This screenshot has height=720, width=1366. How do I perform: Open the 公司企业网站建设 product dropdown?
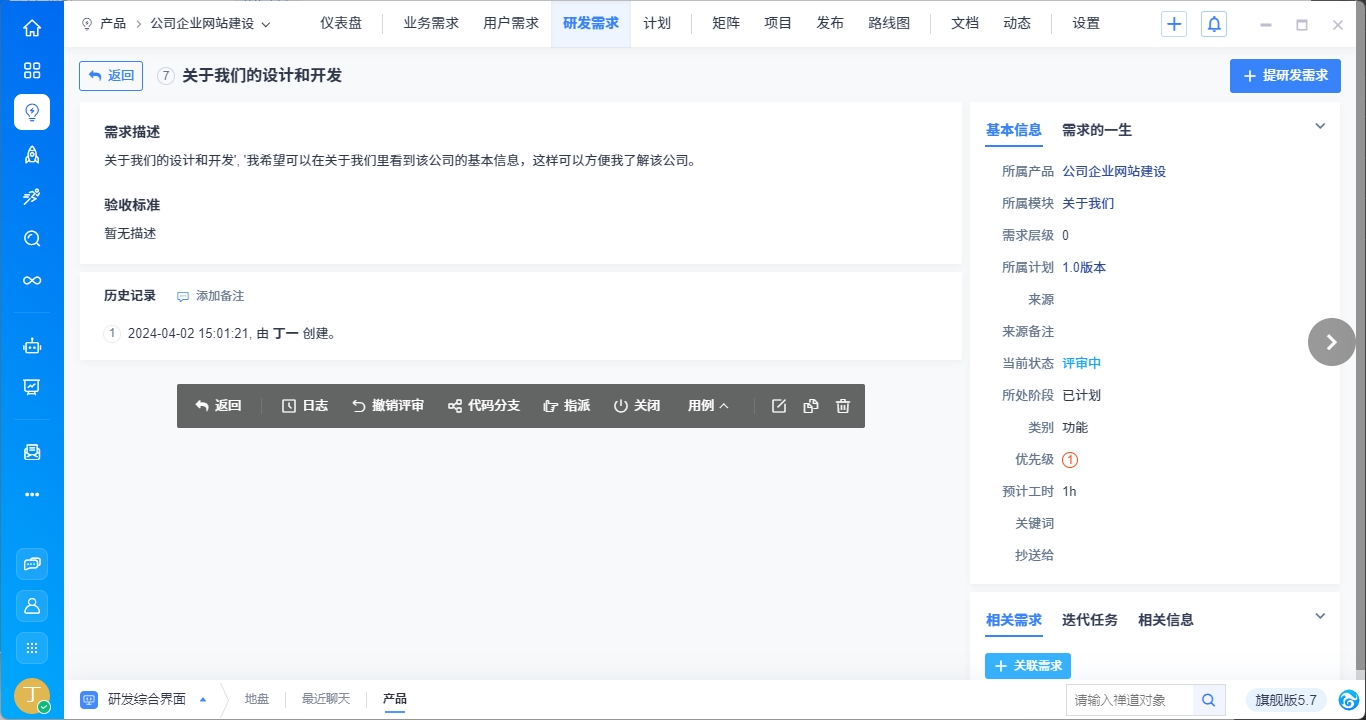click(210, 24)
